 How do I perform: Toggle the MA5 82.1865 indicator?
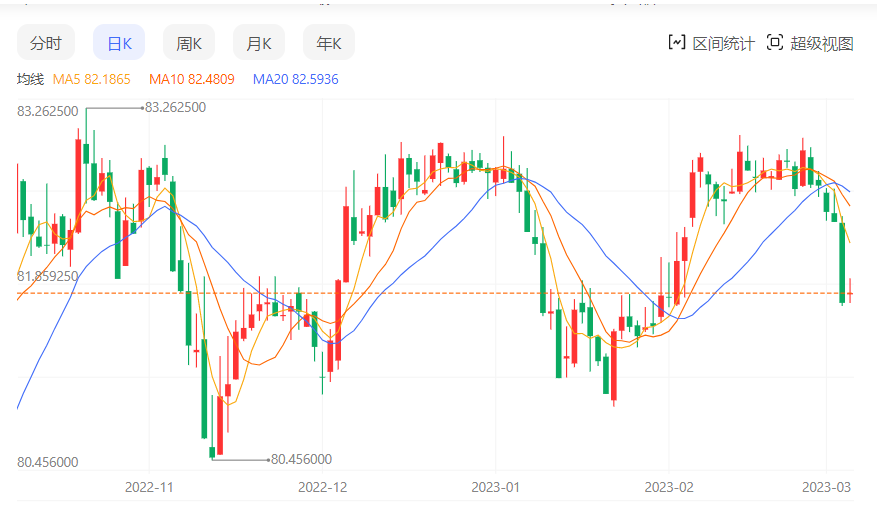(92, 79)
